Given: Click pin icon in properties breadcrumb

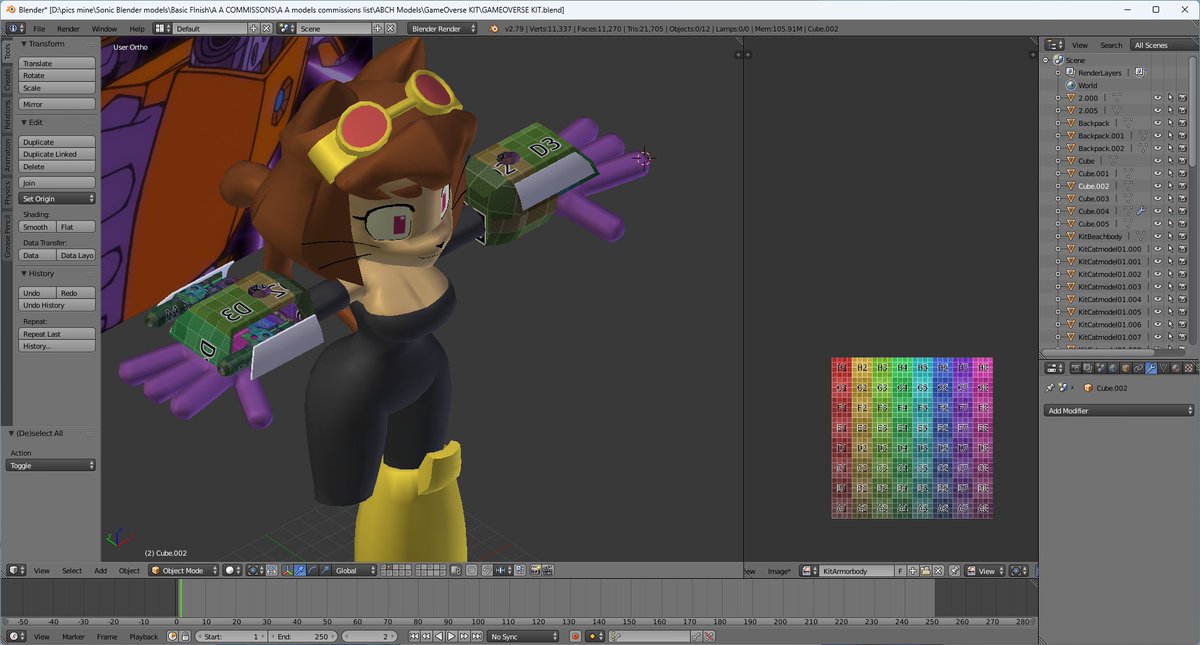Looking at the screenshot, I should pyautogui.click(x=1050, y=388).
